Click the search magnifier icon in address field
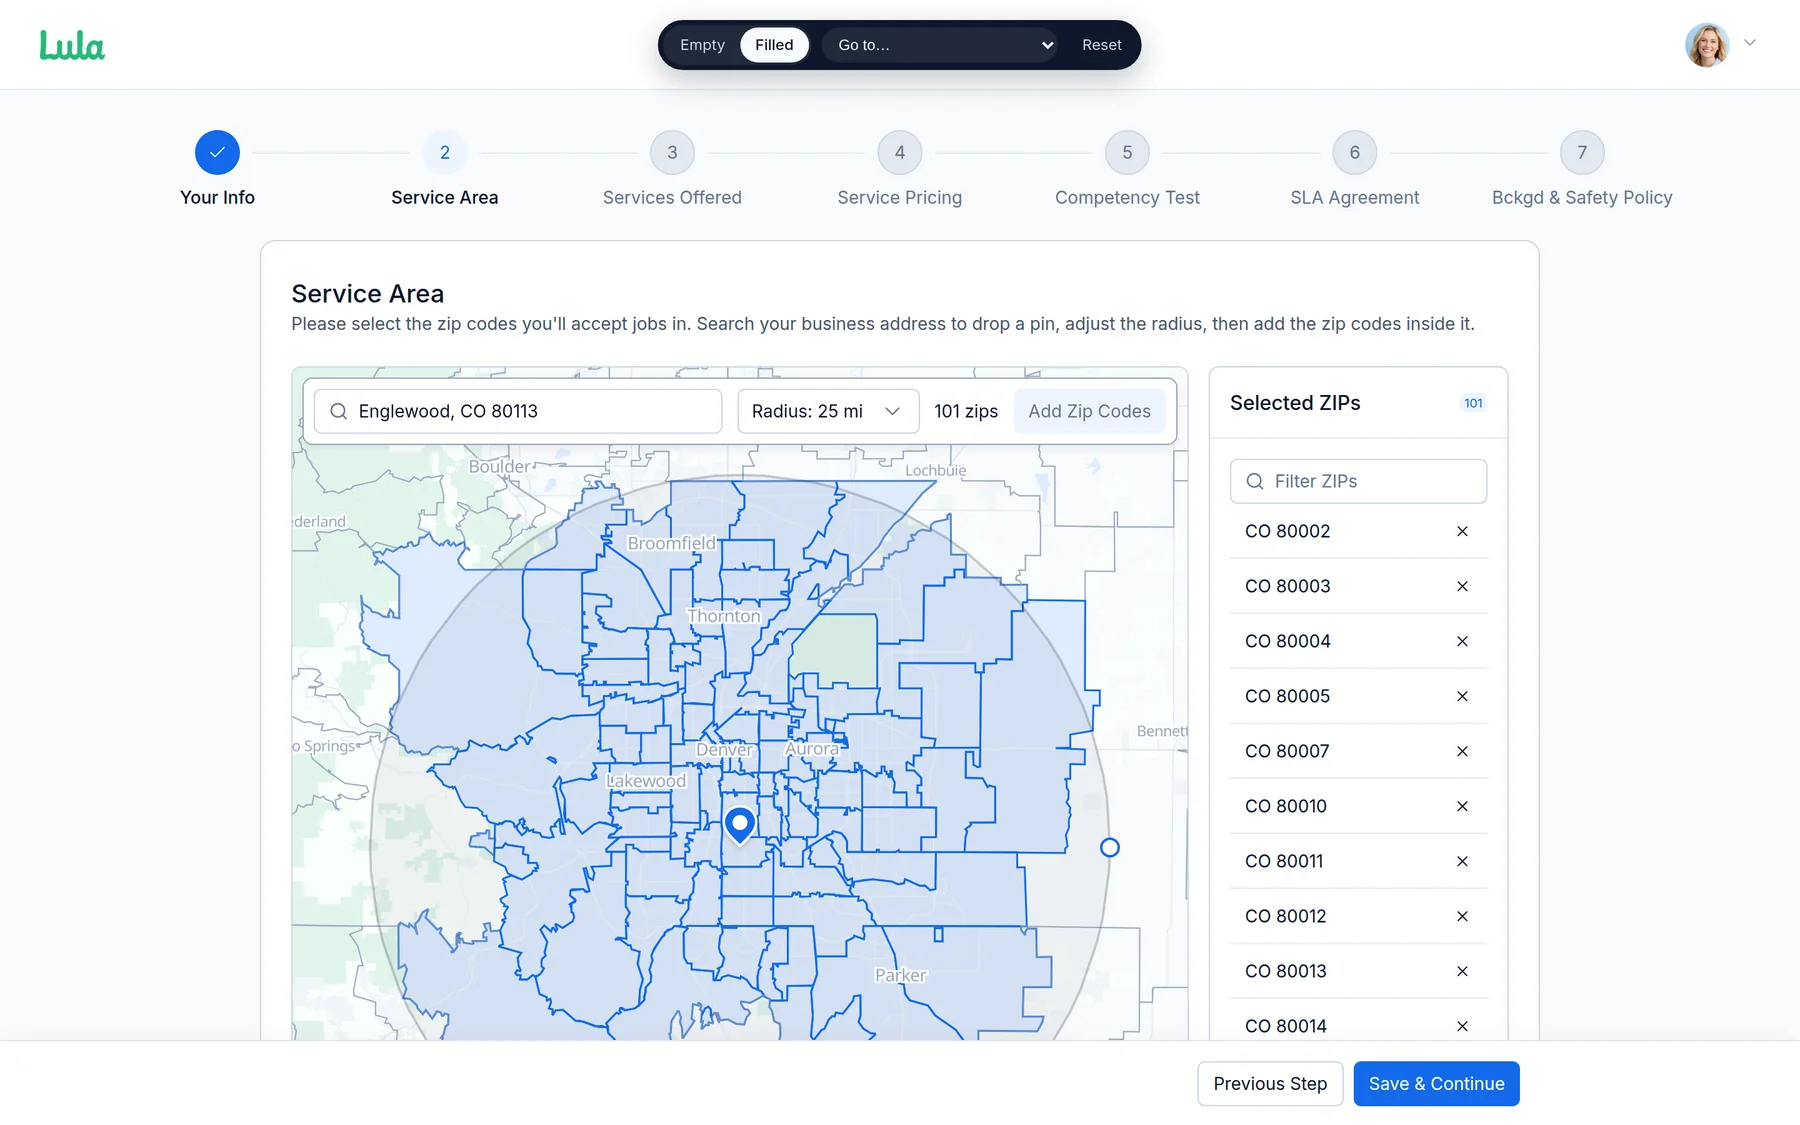The image size is (1800, 1125). pyautogui.click(x=339, y=411)
